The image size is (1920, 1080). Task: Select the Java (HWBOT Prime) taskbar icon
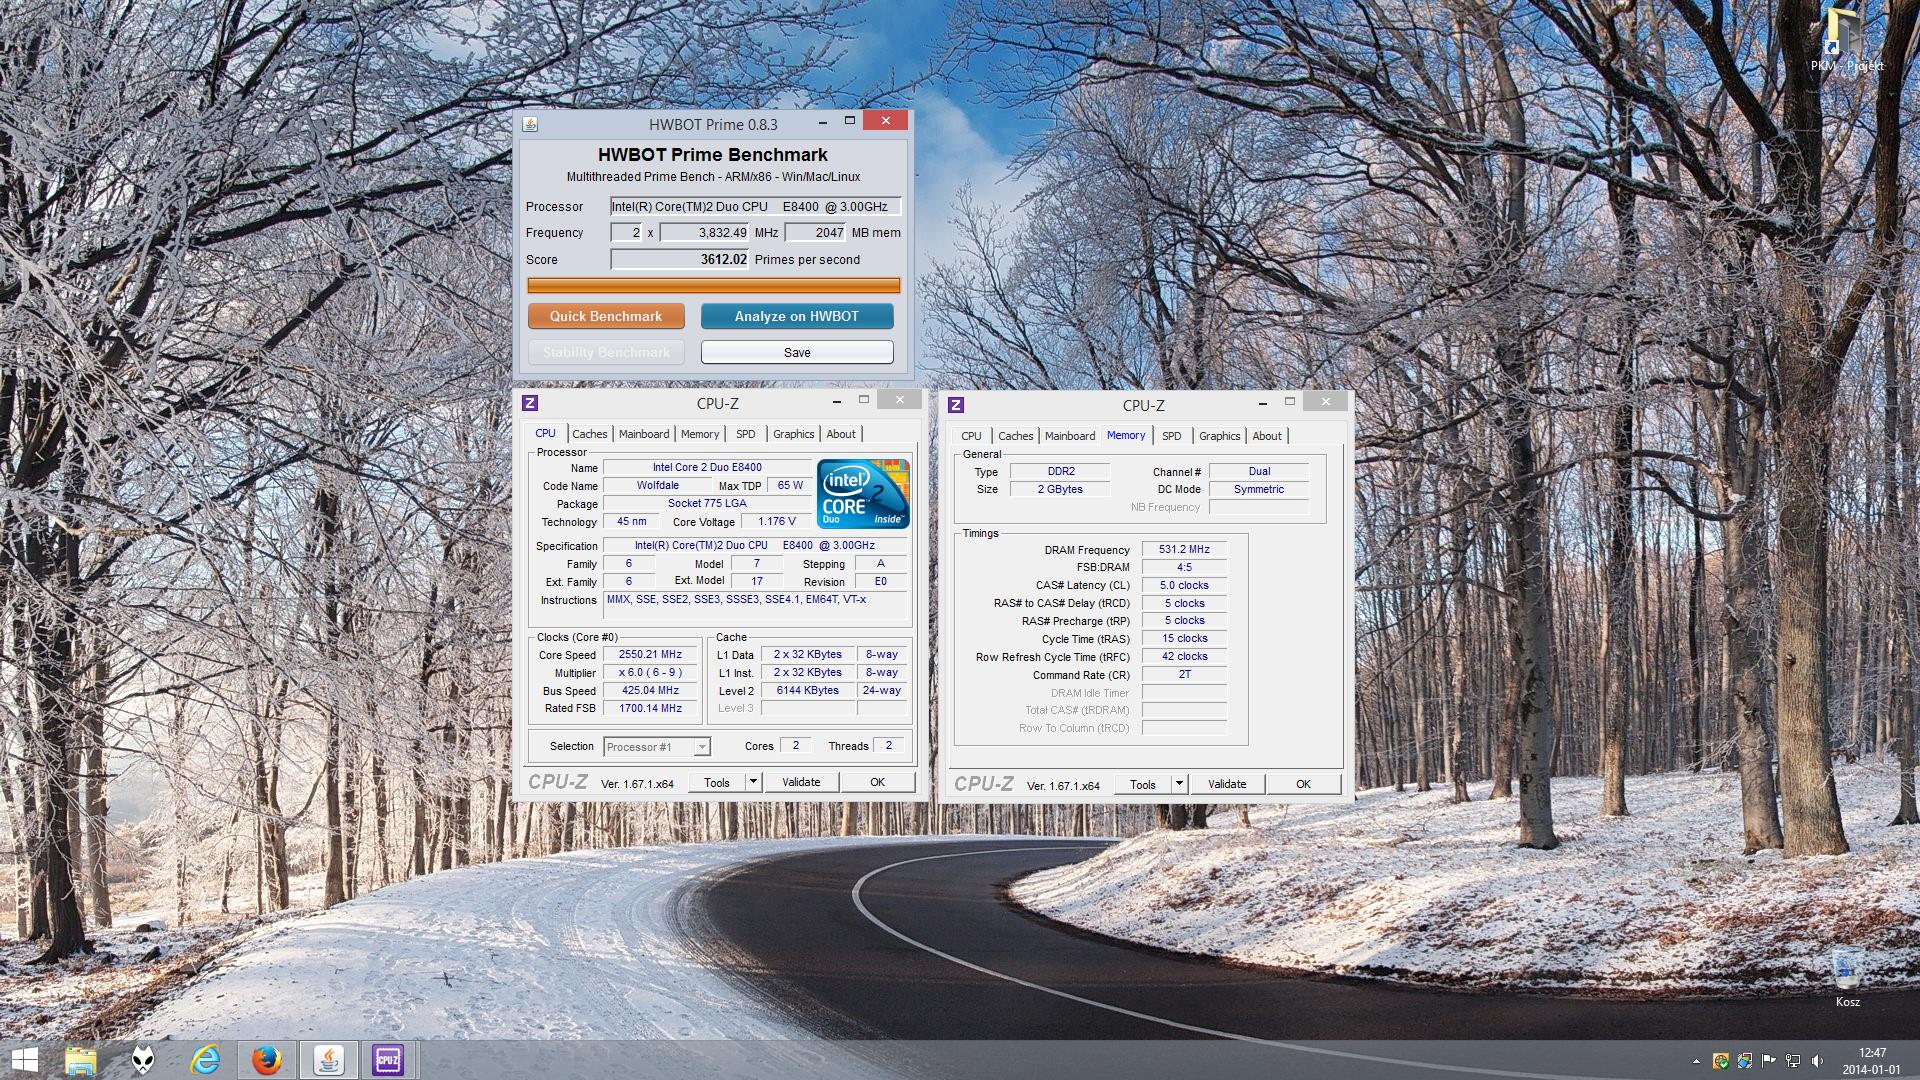tap(328, 1060)
